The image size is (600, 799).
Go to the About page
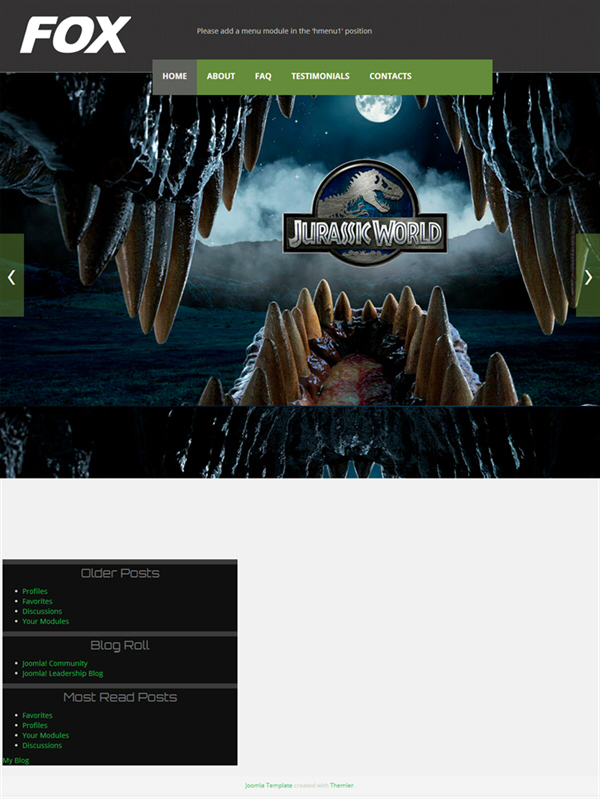coord(221,76)
